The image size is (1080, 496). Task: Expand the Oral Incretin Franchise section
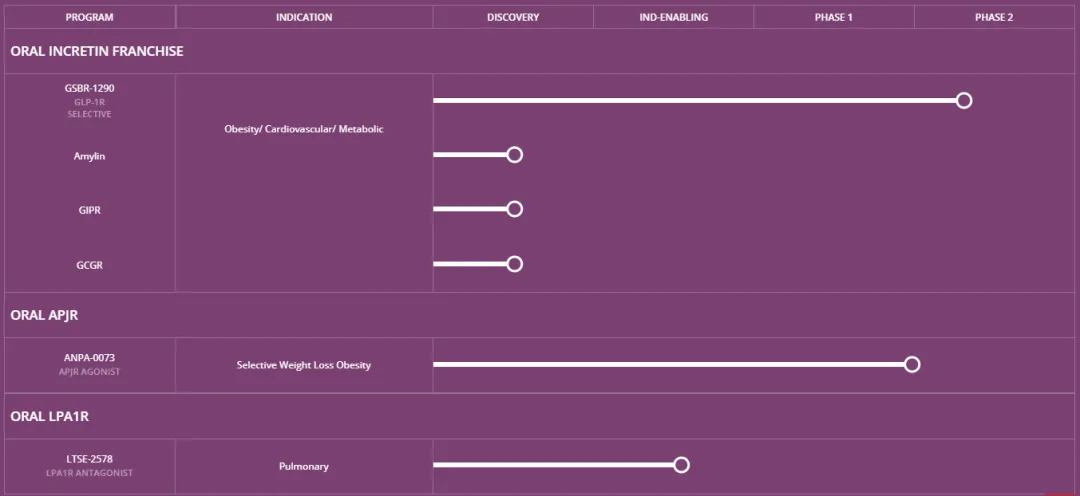[x=97, y=51]
